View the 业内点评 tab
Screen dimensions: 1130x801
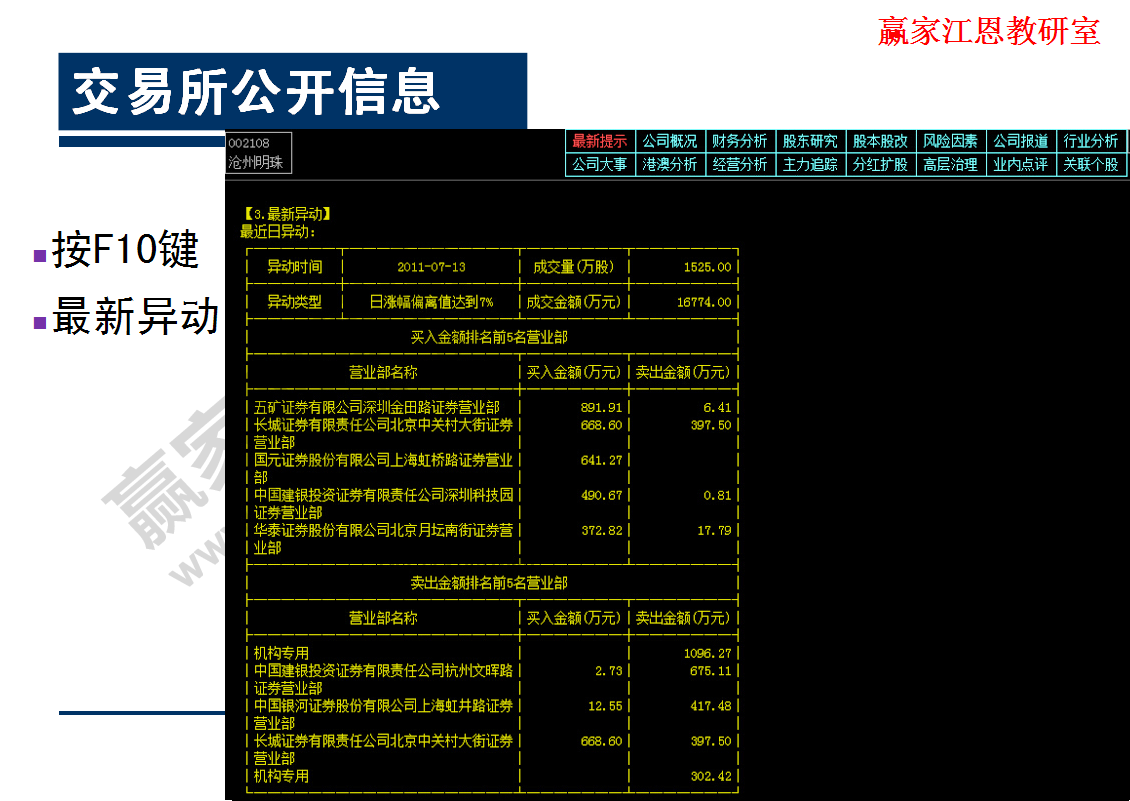pyautogui.click(x=1020, y=165)
